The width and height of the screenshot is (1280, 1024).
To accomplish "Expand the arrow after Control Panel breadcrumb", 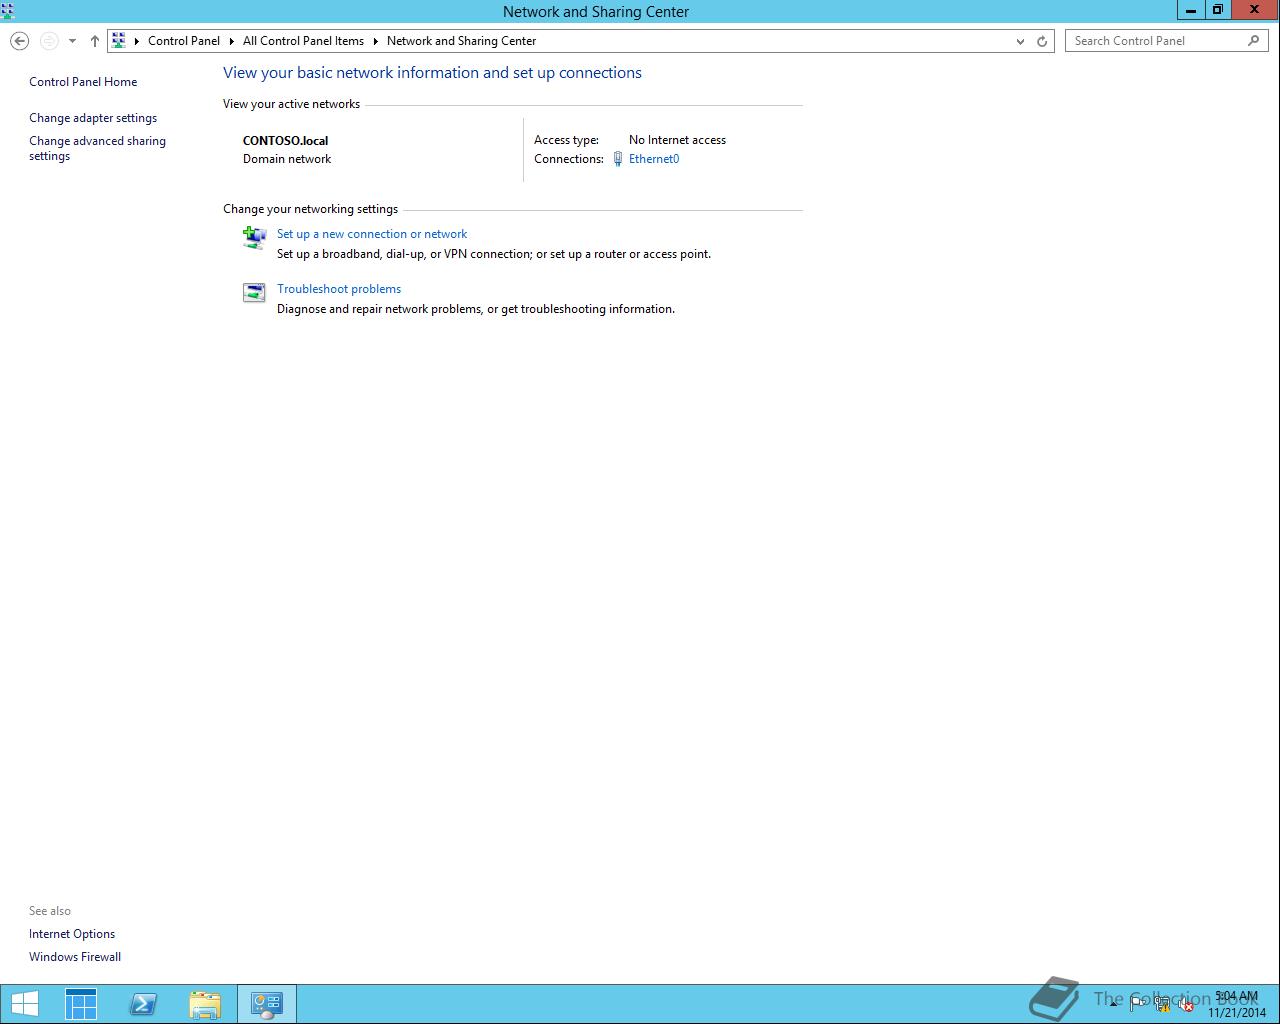I will pos(231,41).
